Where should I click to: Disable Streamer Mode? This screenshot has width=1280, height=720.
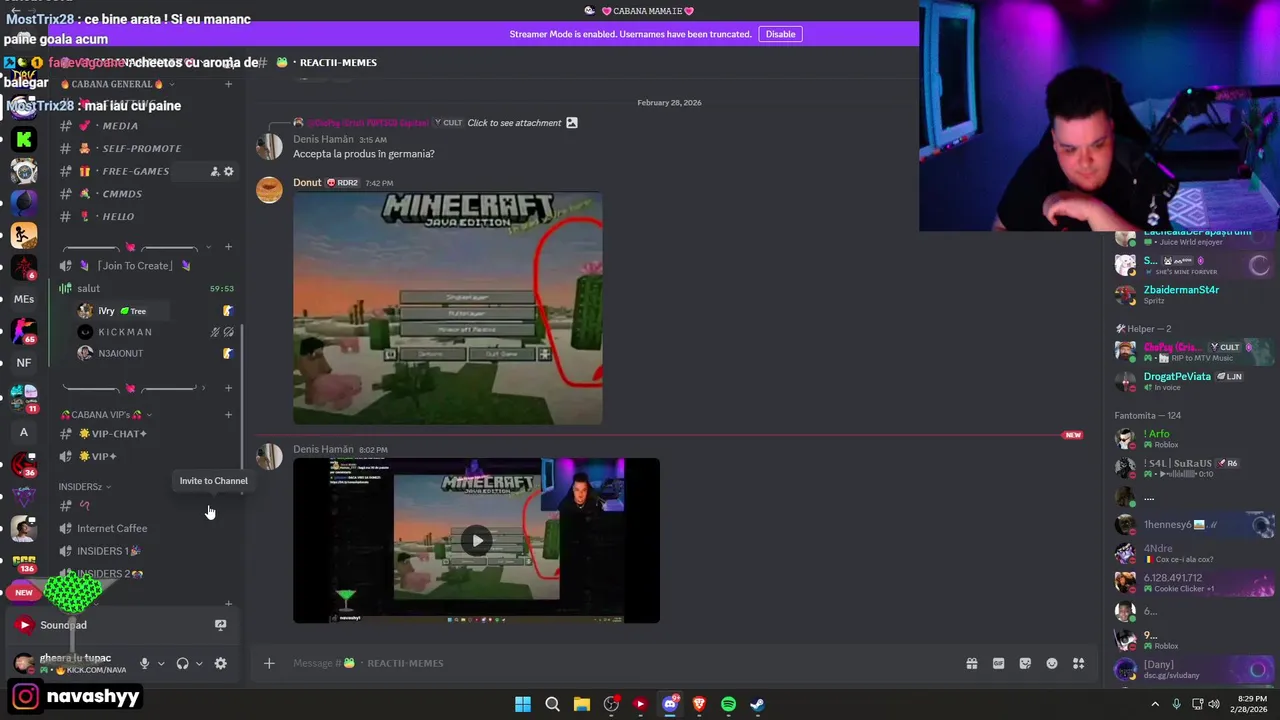[x=780, y=34]
